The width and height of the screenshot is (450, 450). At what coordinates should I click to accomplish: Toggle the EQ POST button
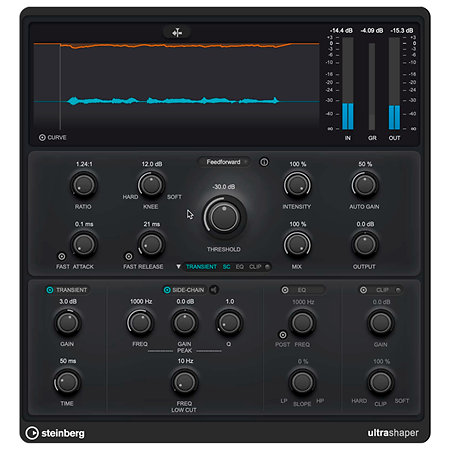tap(282, 334)
